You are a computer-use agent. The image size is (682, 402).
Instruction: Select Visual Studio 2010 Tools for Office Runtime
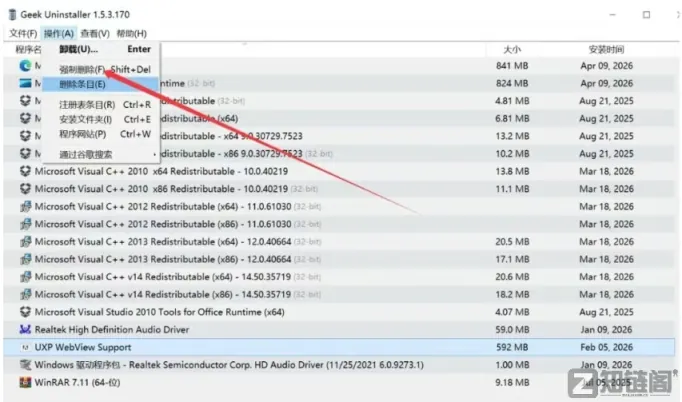pyautogui.click(x=160, y=312)
